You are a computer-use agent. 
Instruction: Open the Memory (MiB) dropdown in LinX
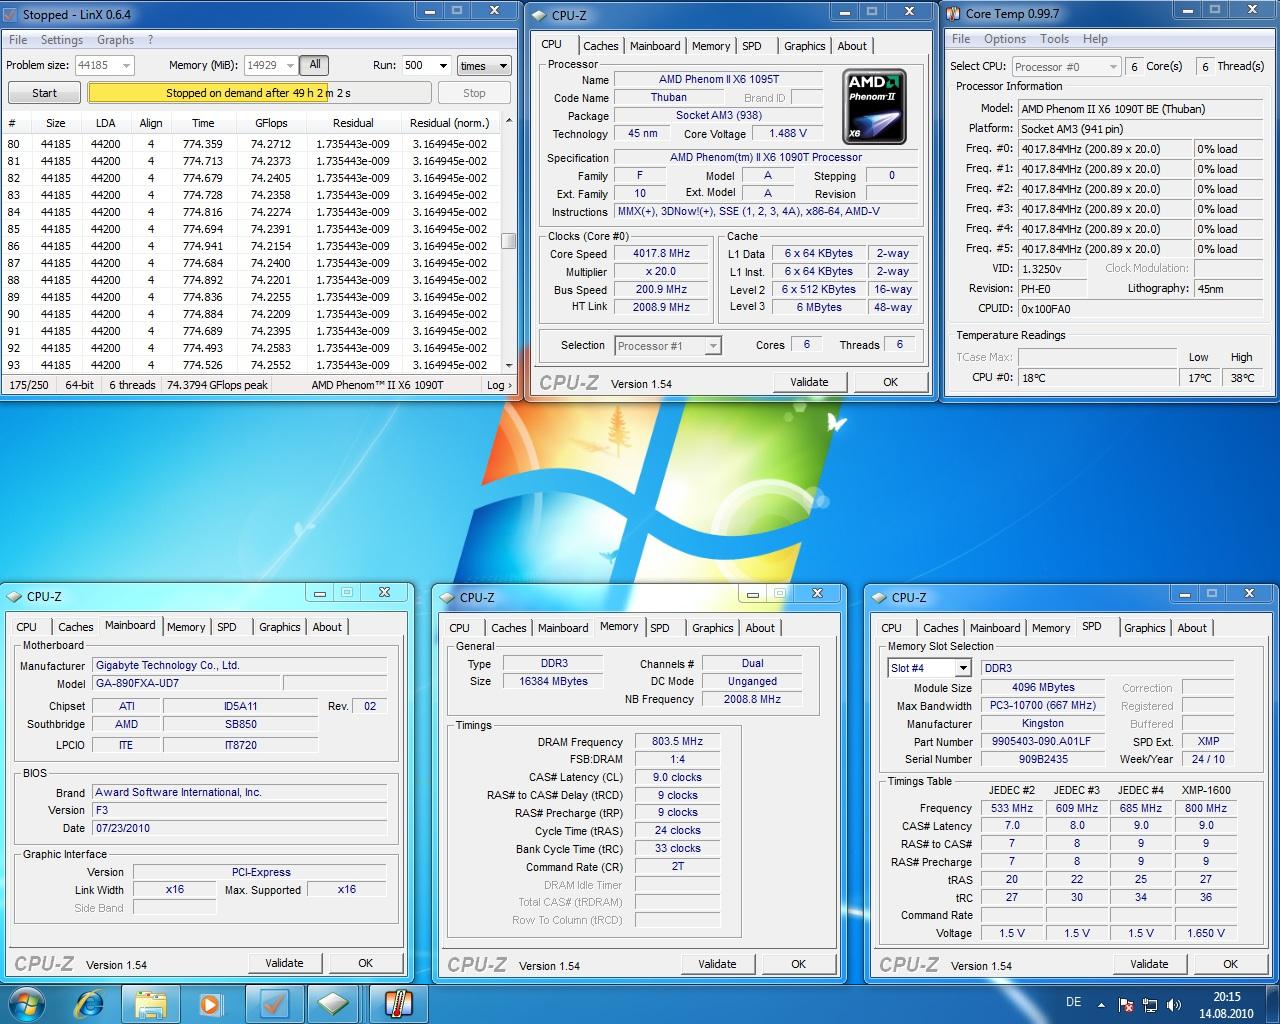click(289, 65)
